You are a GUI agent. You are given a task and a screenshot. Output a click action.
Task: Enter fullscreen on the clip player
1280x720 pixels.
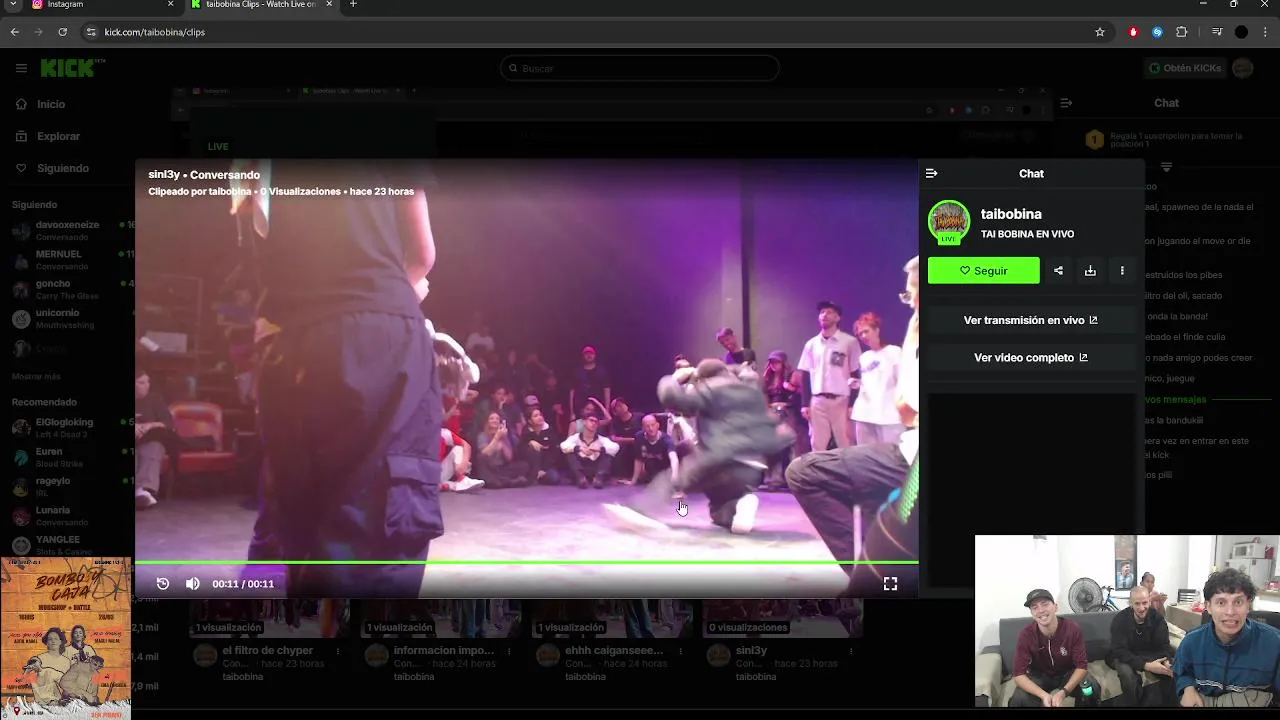(x=890, y=584)
